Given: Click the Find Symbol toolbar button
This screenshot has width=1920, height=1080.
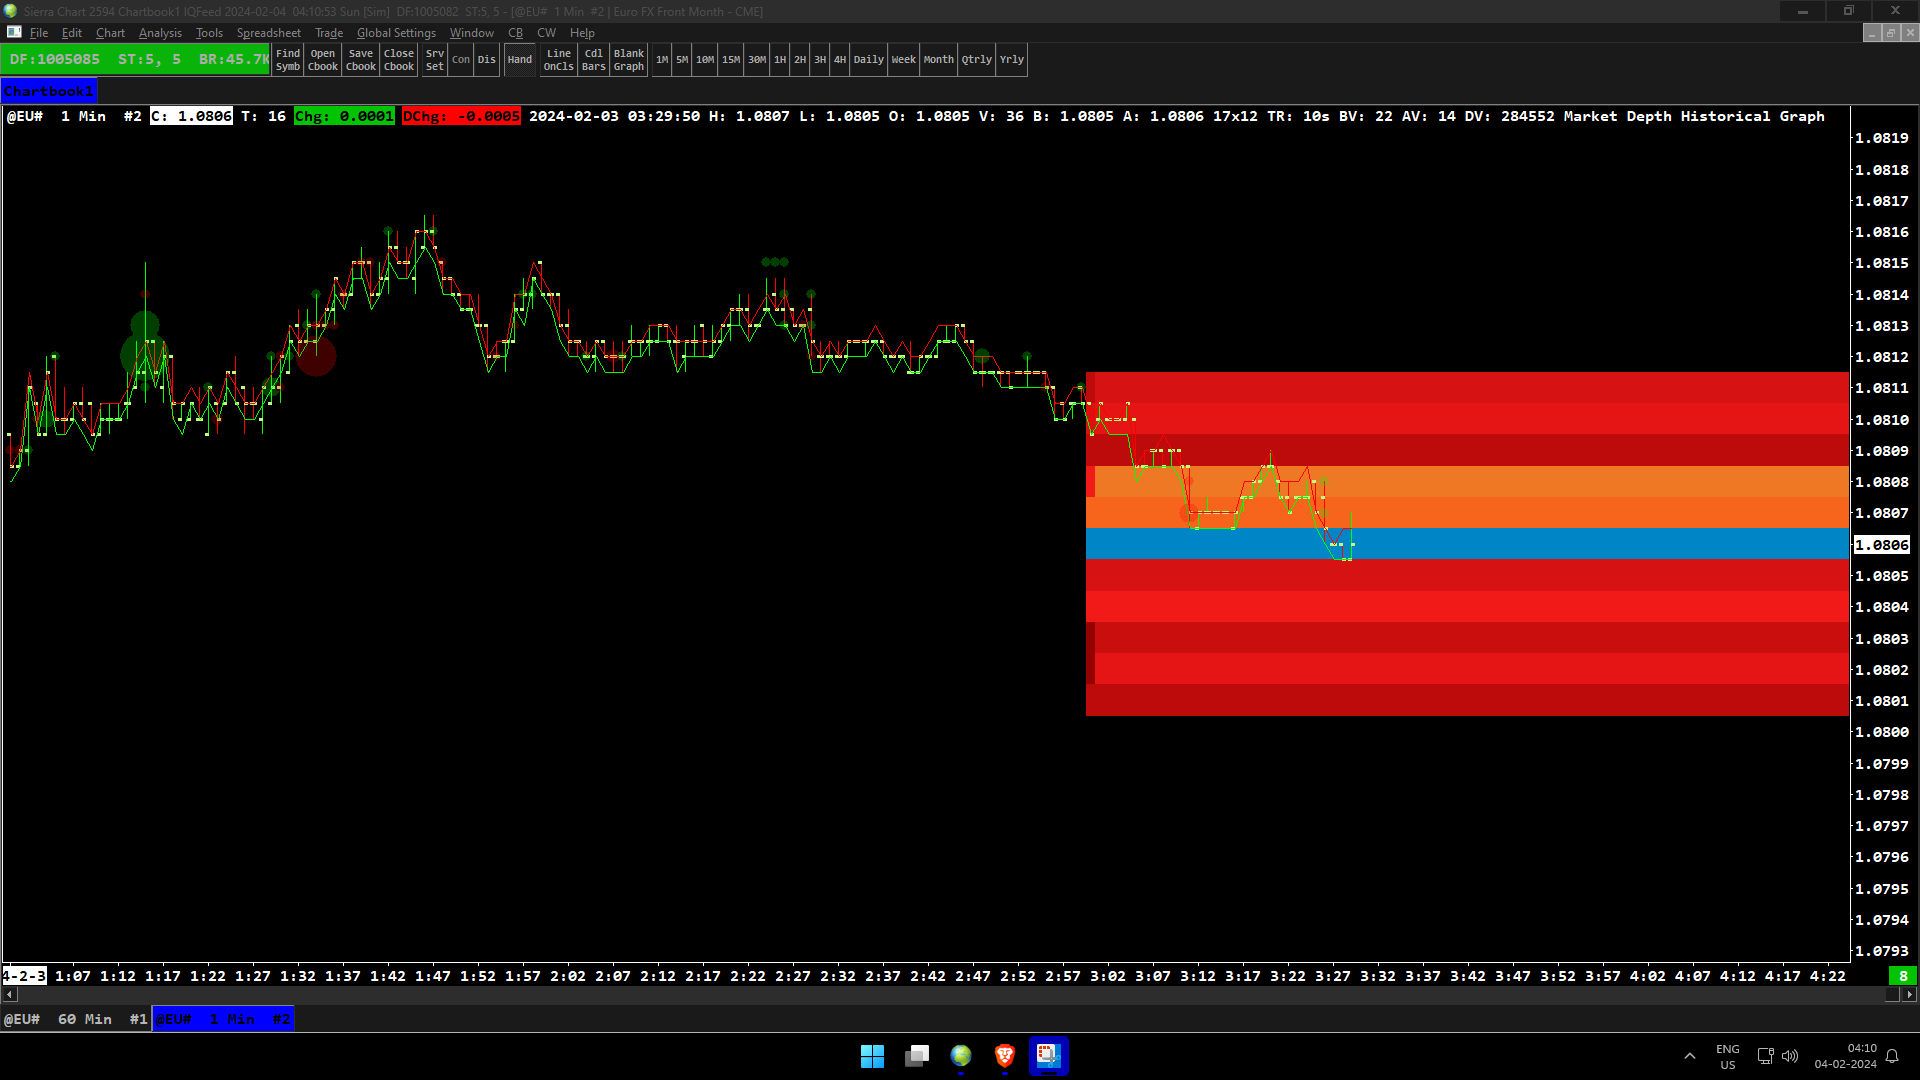Looking at the screenshot, I should pos(288,60).
